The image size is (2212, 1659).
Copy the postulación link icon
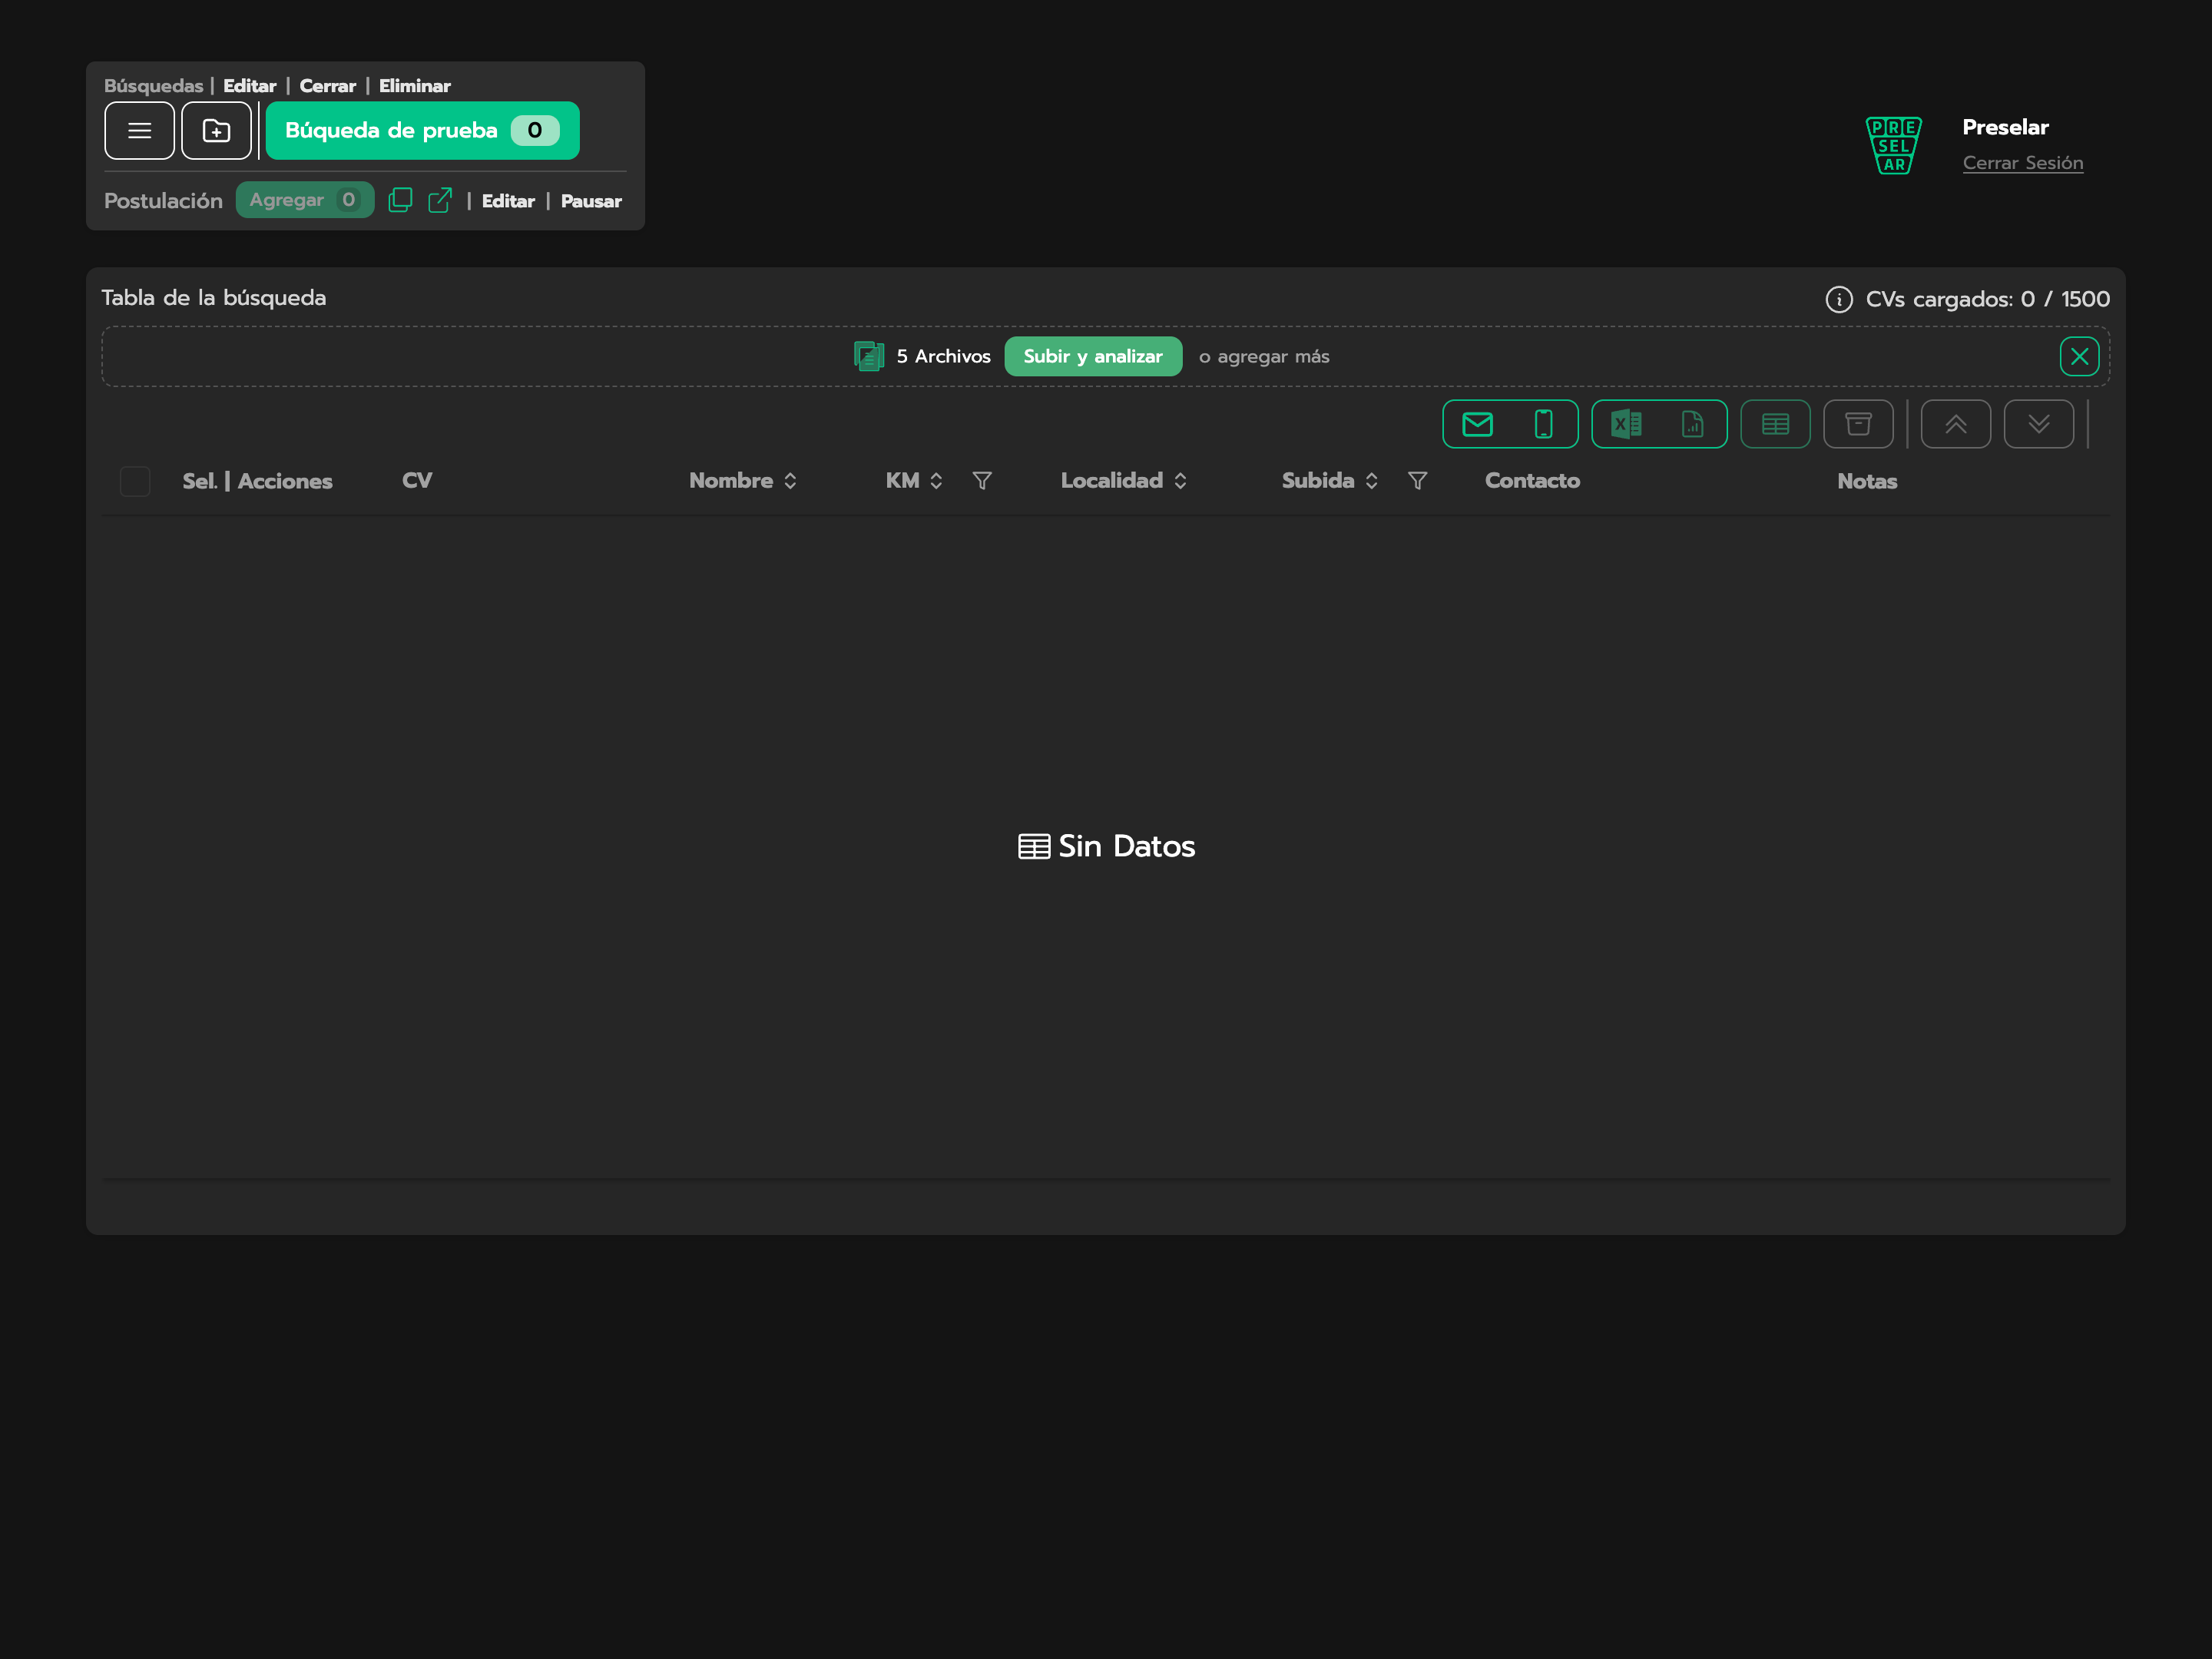tap(400, 200)
